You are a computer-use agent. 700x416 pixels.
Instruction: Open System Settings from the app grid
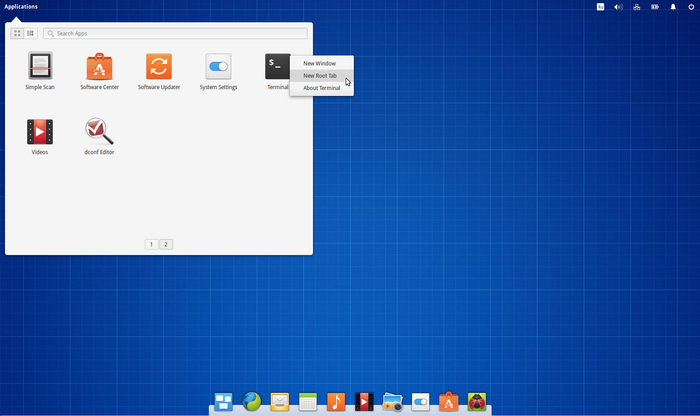point(218,68)
